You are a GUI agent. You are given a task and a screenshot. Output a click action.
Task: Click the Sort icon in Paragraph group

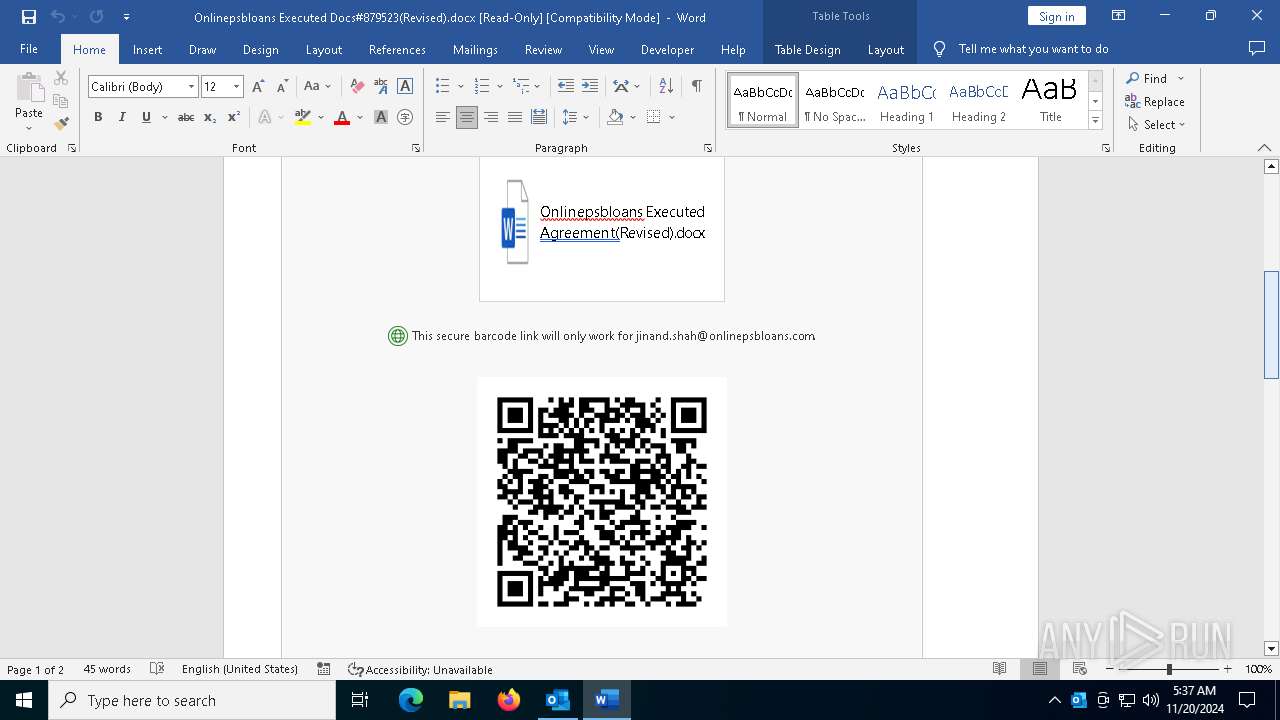[x=665, y=86]
